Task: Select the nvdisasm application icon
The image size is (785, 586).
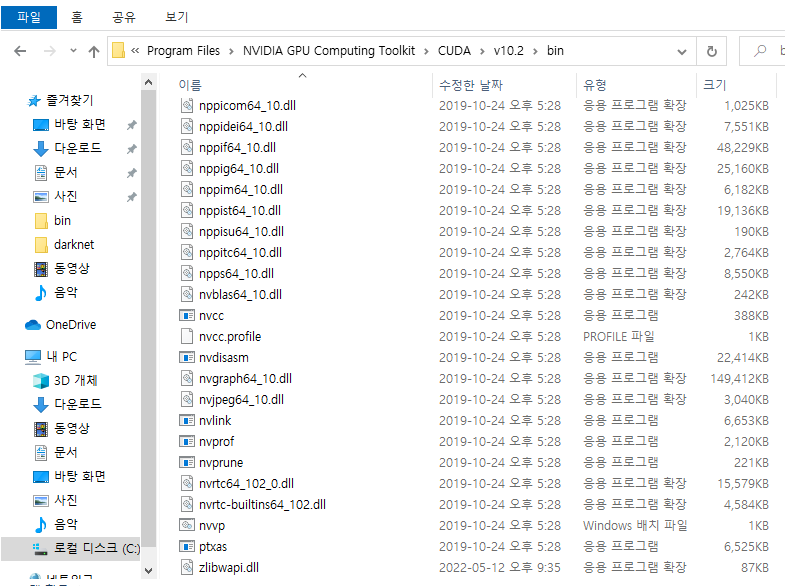Action: (187, 358)
